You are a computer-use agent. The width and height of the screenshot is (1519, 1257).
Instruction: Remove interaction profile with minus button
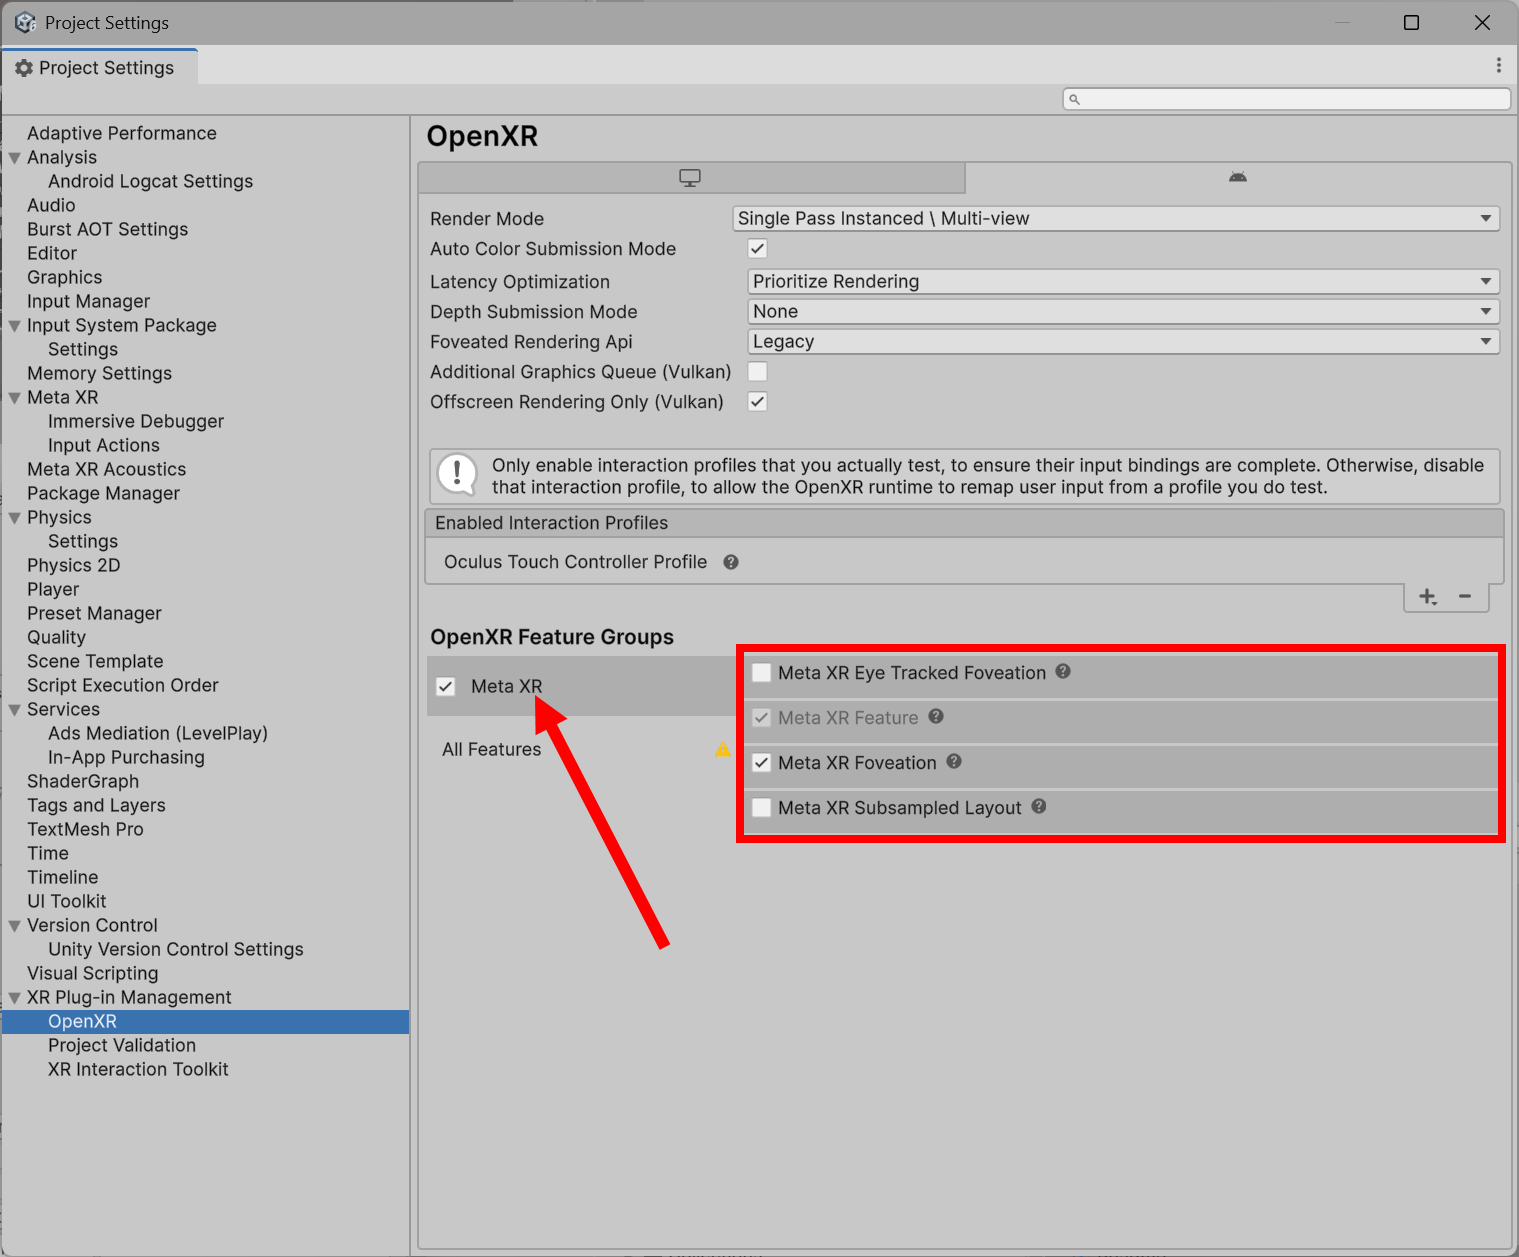click(x=1465, y=597)
